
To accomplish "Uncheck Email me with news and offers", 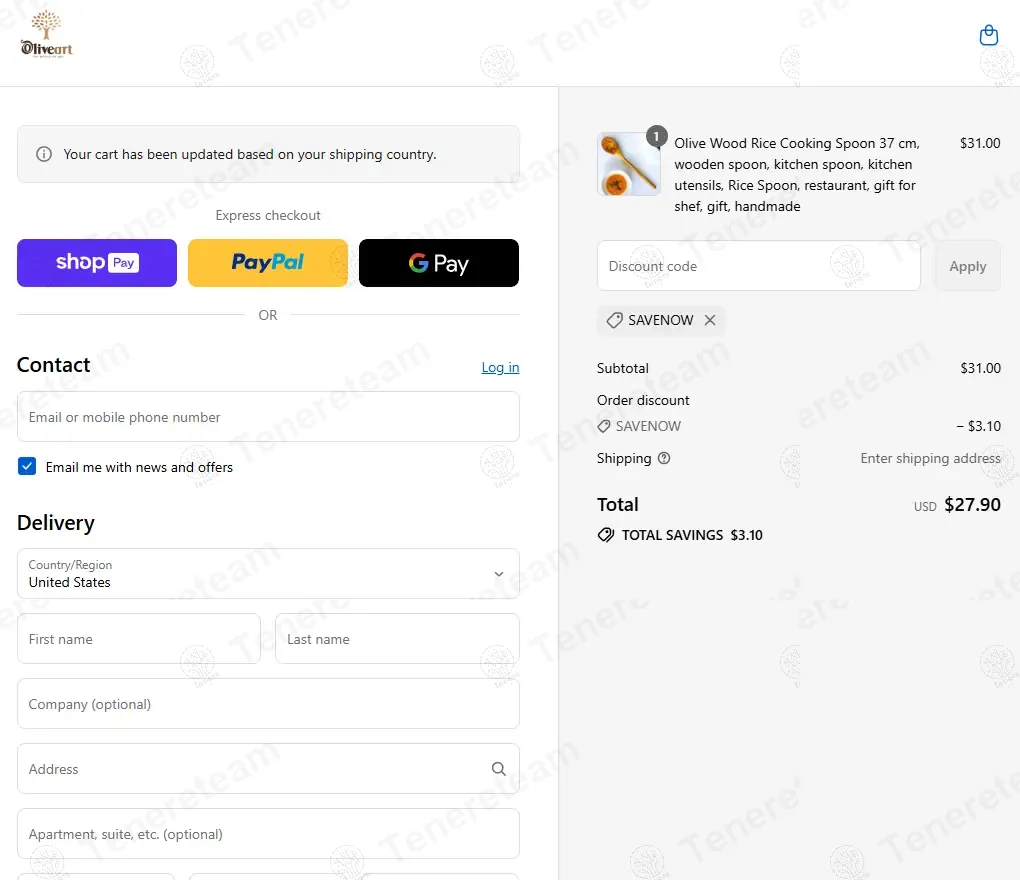I will tap(27, 467).
